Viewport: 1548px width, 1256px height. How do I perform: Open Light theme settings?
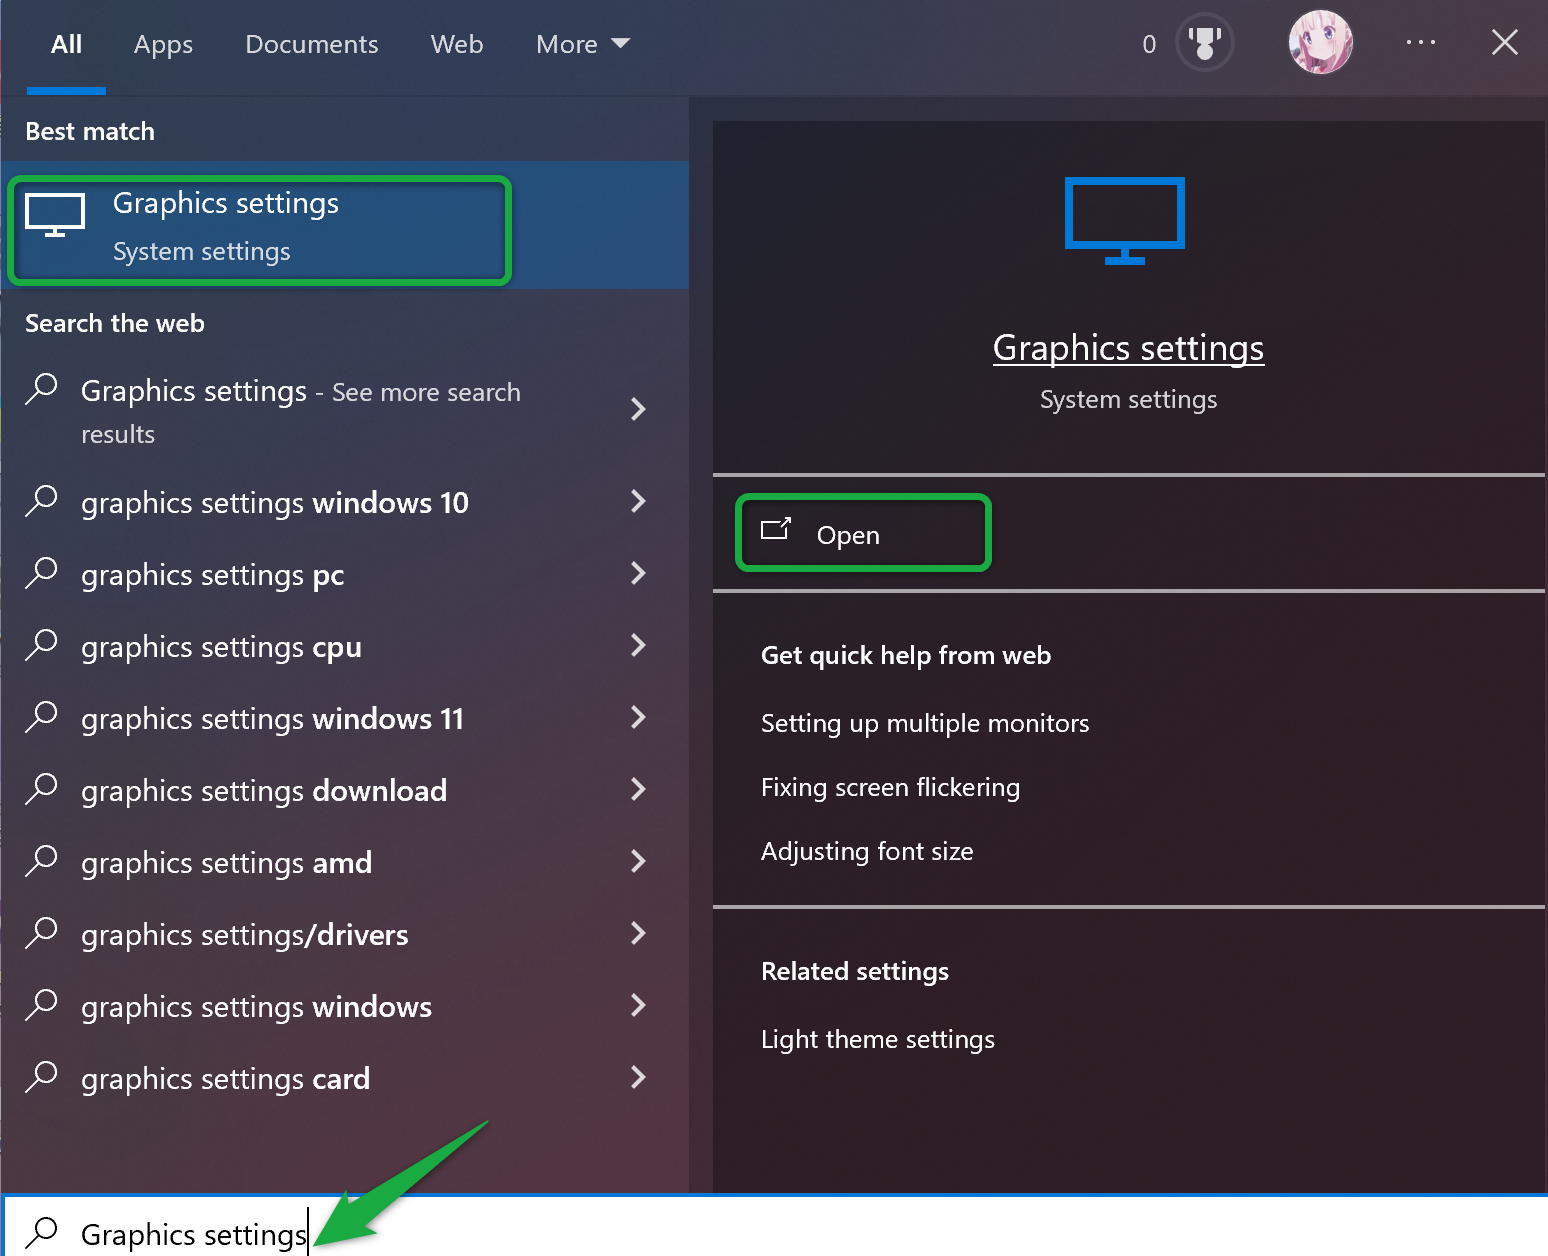coord(877,1039)
